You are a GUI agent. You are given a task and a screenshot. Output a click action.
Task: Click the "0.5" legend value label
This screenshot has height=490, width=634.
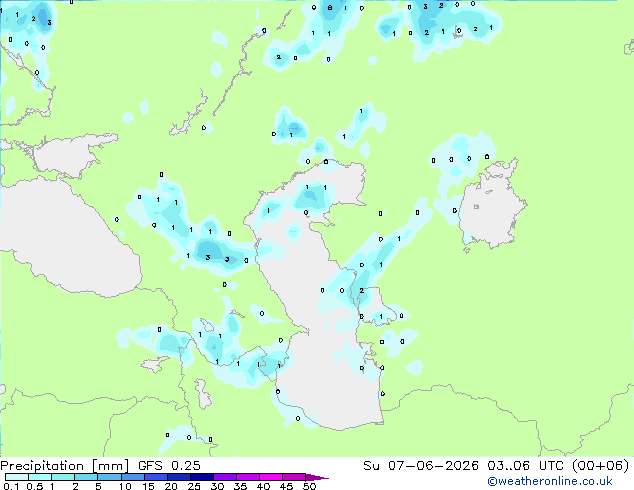35,486
